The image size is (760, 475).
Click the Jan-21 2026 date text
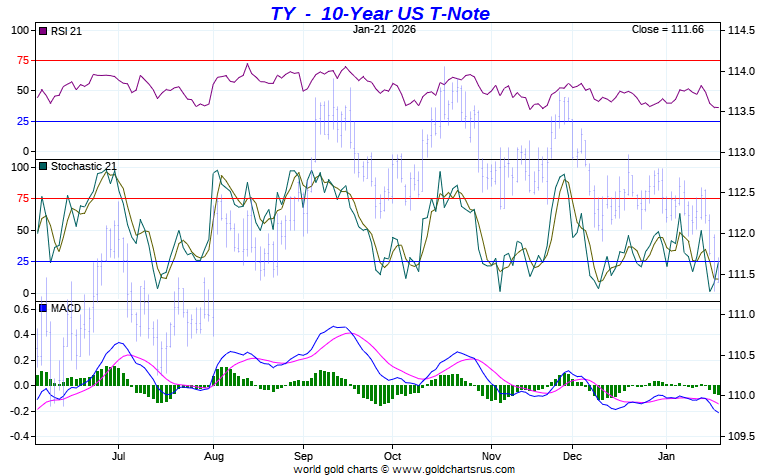click(x=384, y=29)
